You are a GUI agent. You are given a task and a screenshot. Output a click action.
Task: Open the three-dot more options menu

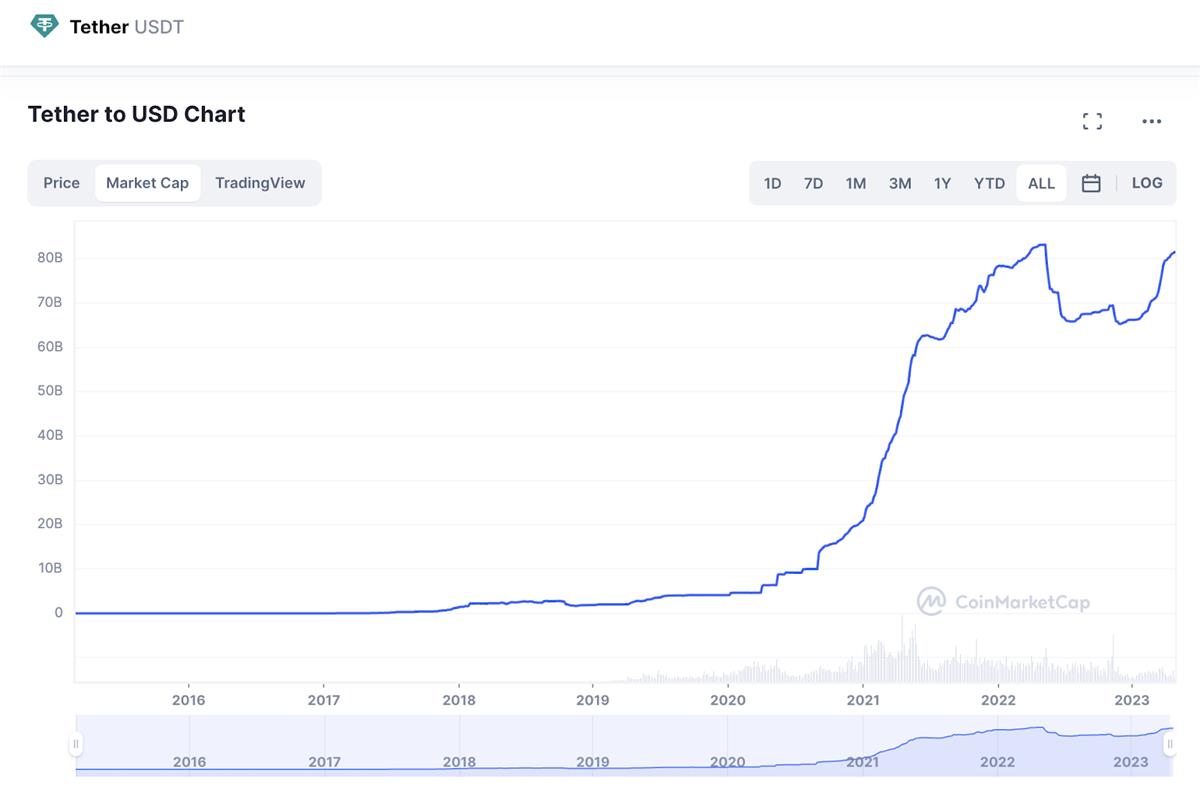[1151, 121]
